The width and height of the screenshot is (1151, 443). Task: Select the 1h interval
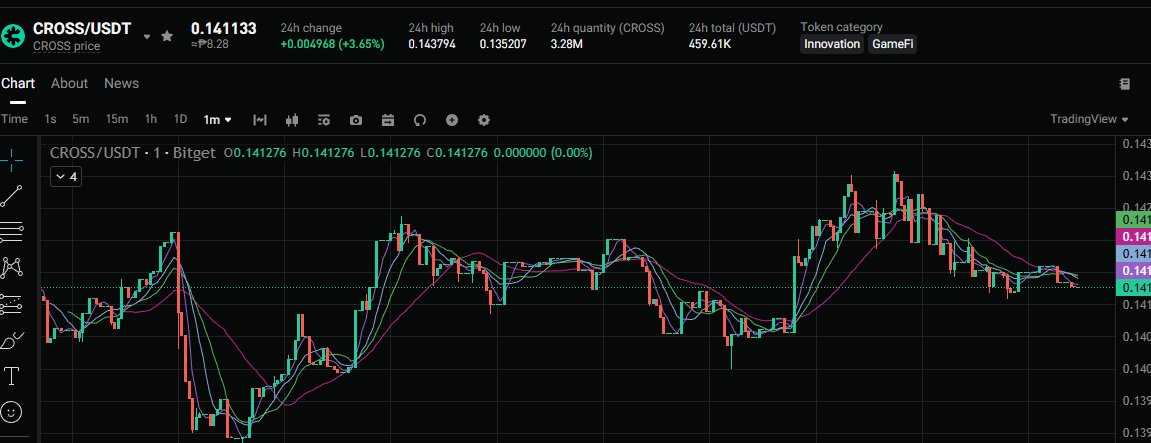(x=150, y=119)
